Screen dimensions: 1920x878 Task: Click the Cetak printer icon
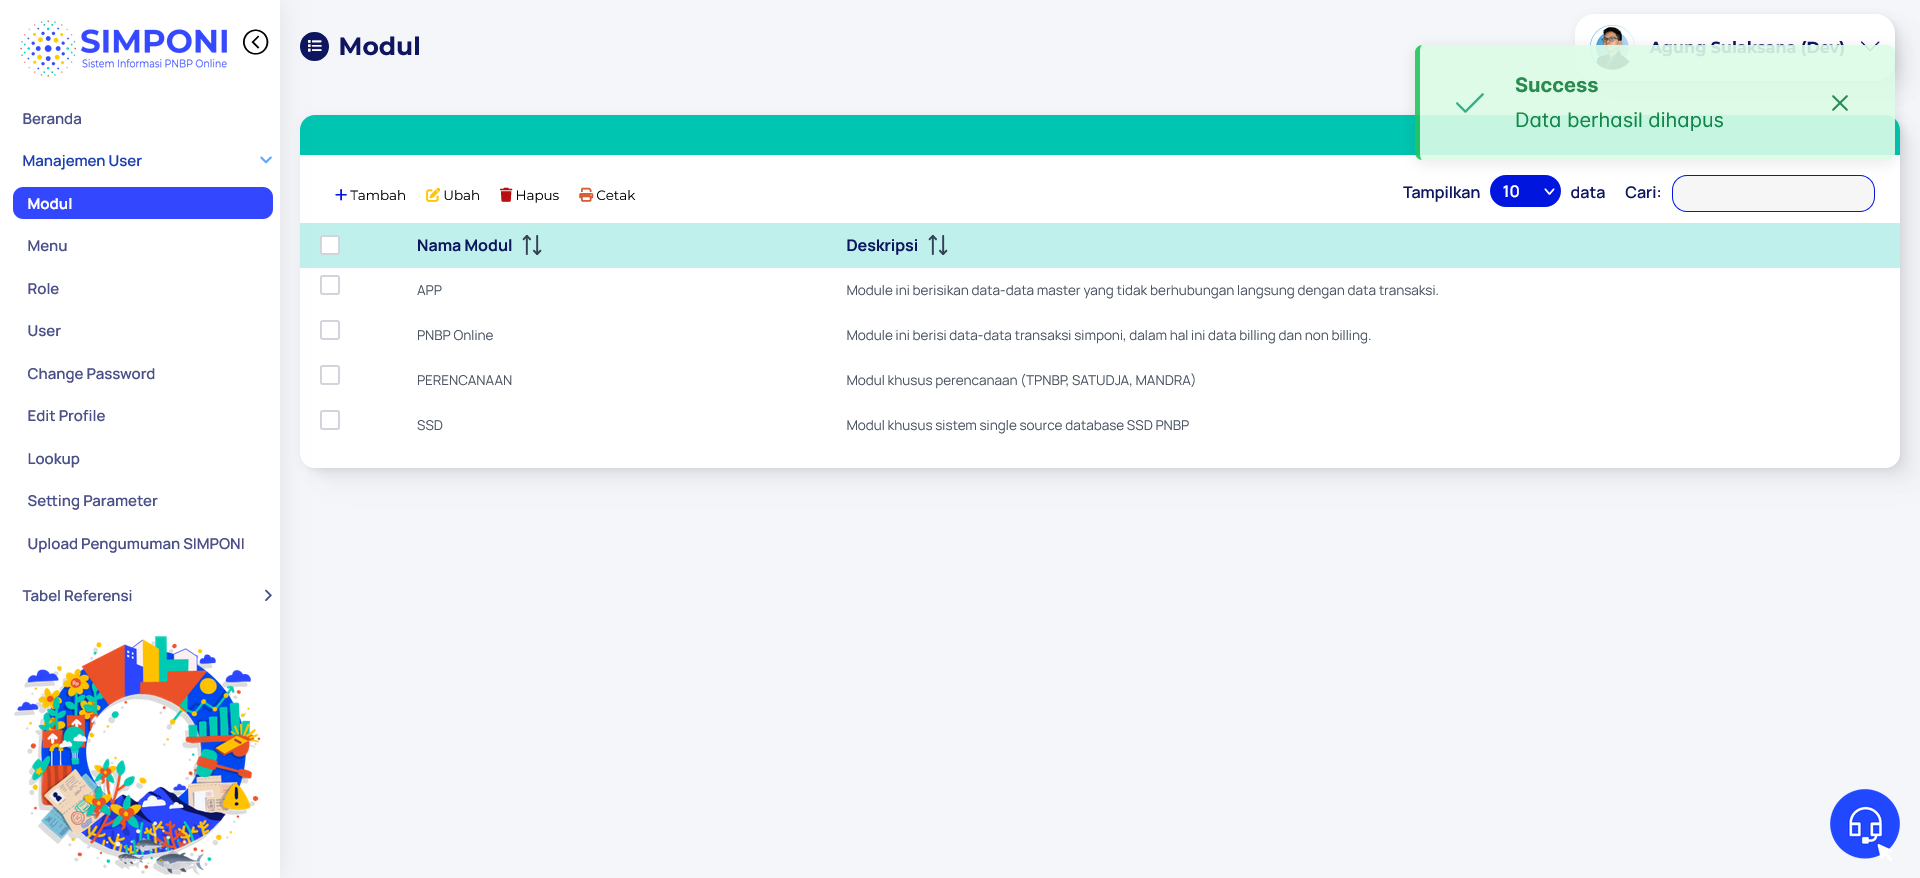click(x=586, y=195)
